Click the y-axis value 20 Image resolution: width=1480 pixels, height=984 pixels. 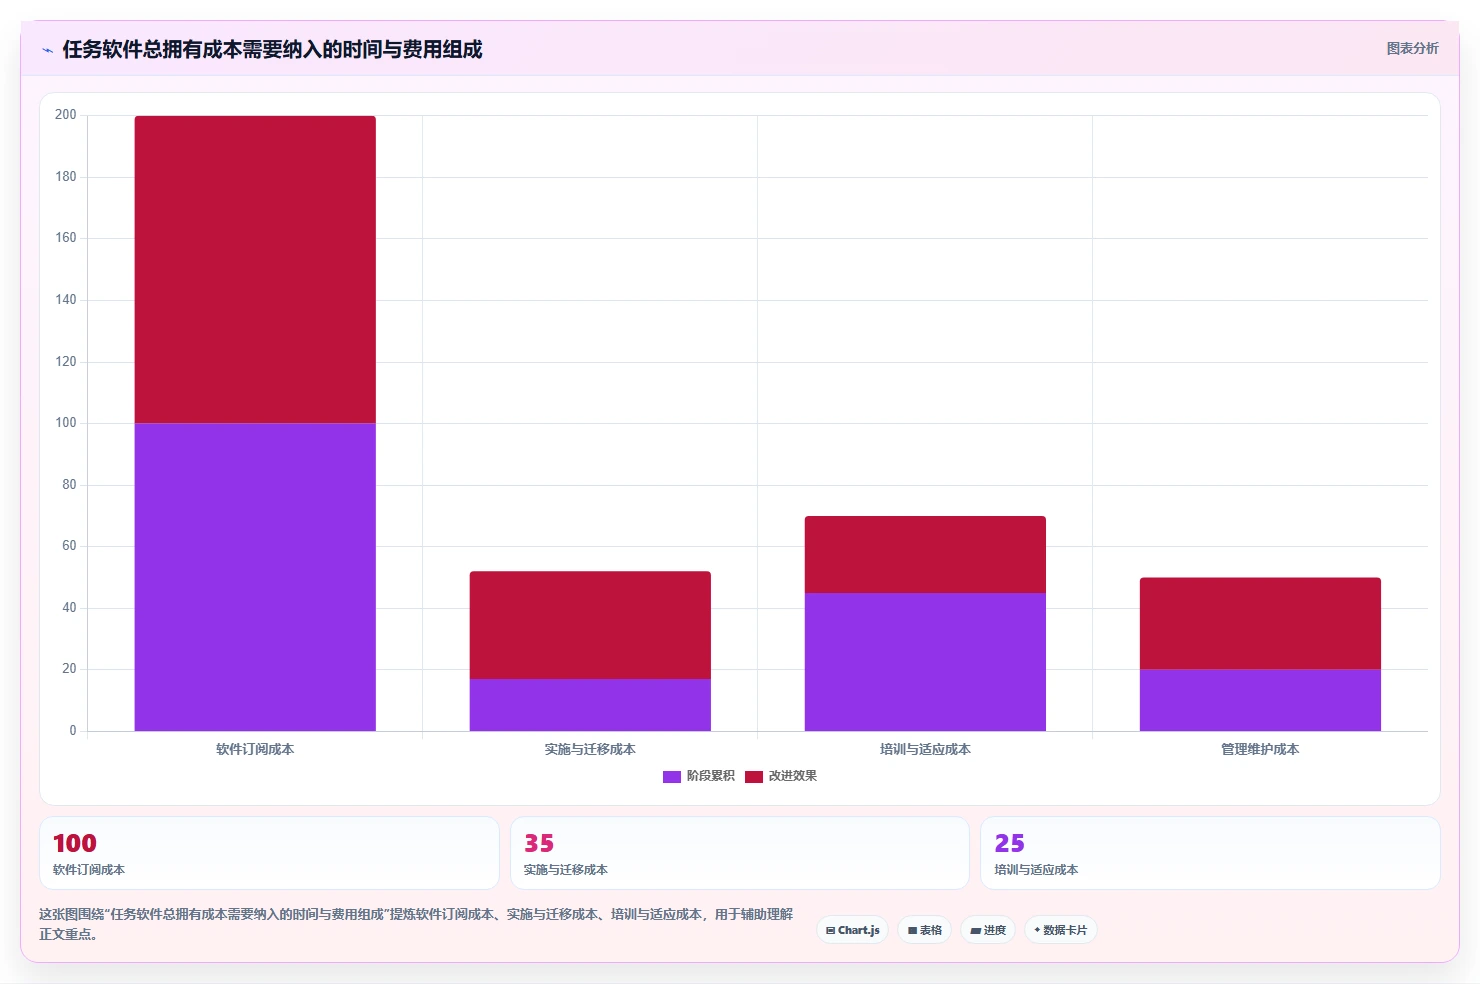click(x=69, y=669)
